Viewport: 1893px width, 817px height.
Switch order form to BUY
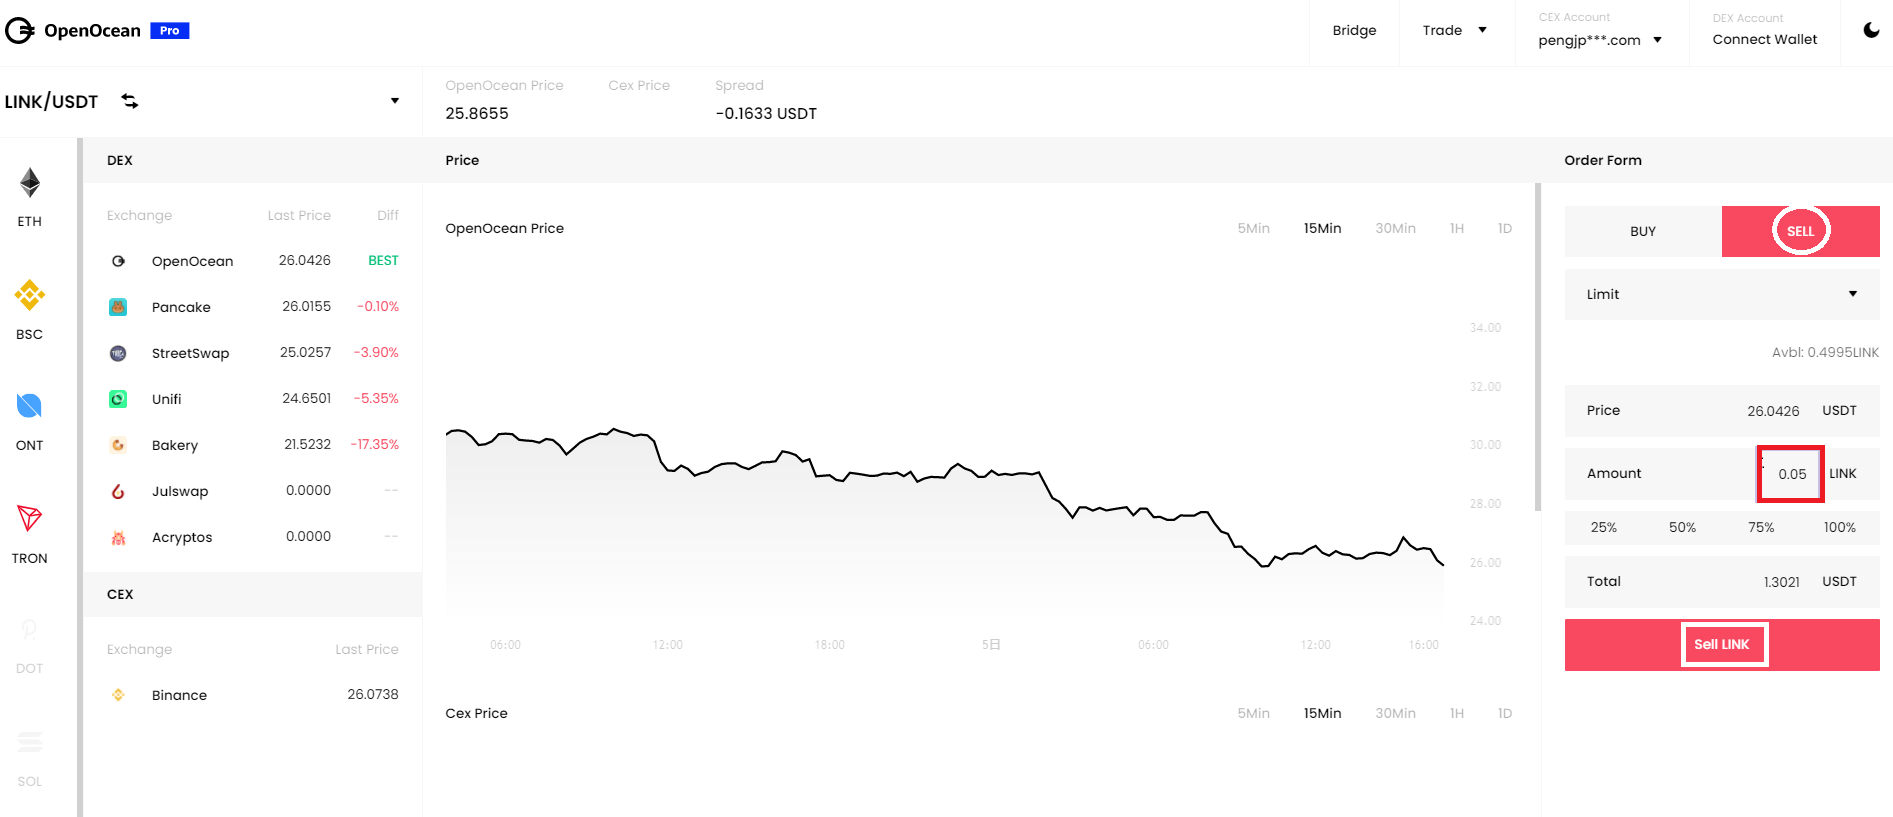coord(1643,231)
